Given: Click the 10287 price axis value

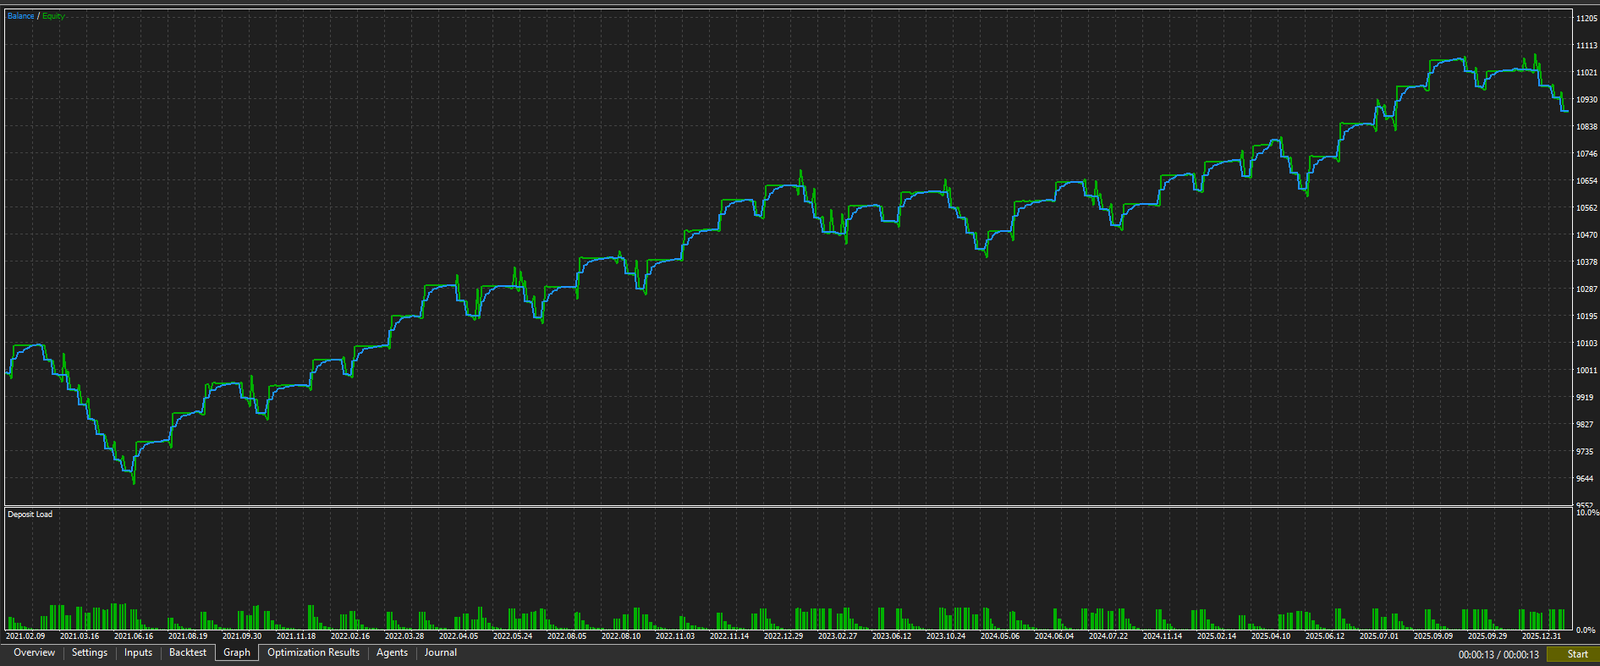Looking at the screenshot, I should tap(1586, 289).
